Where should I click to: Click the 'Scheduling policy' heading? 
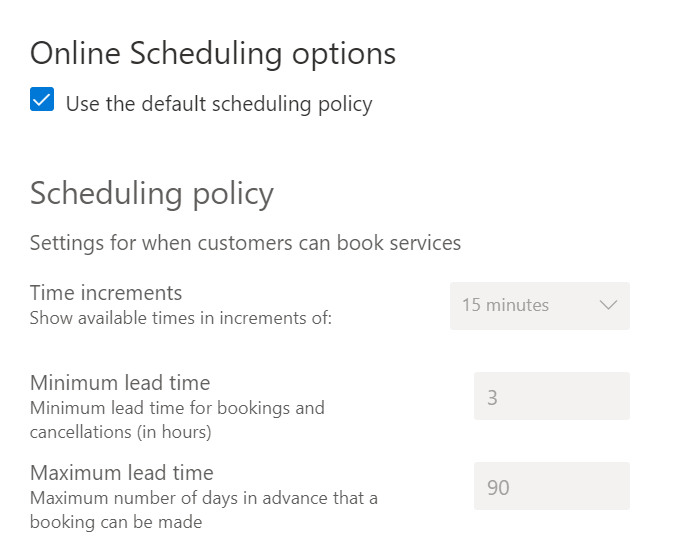pos(152,193)
